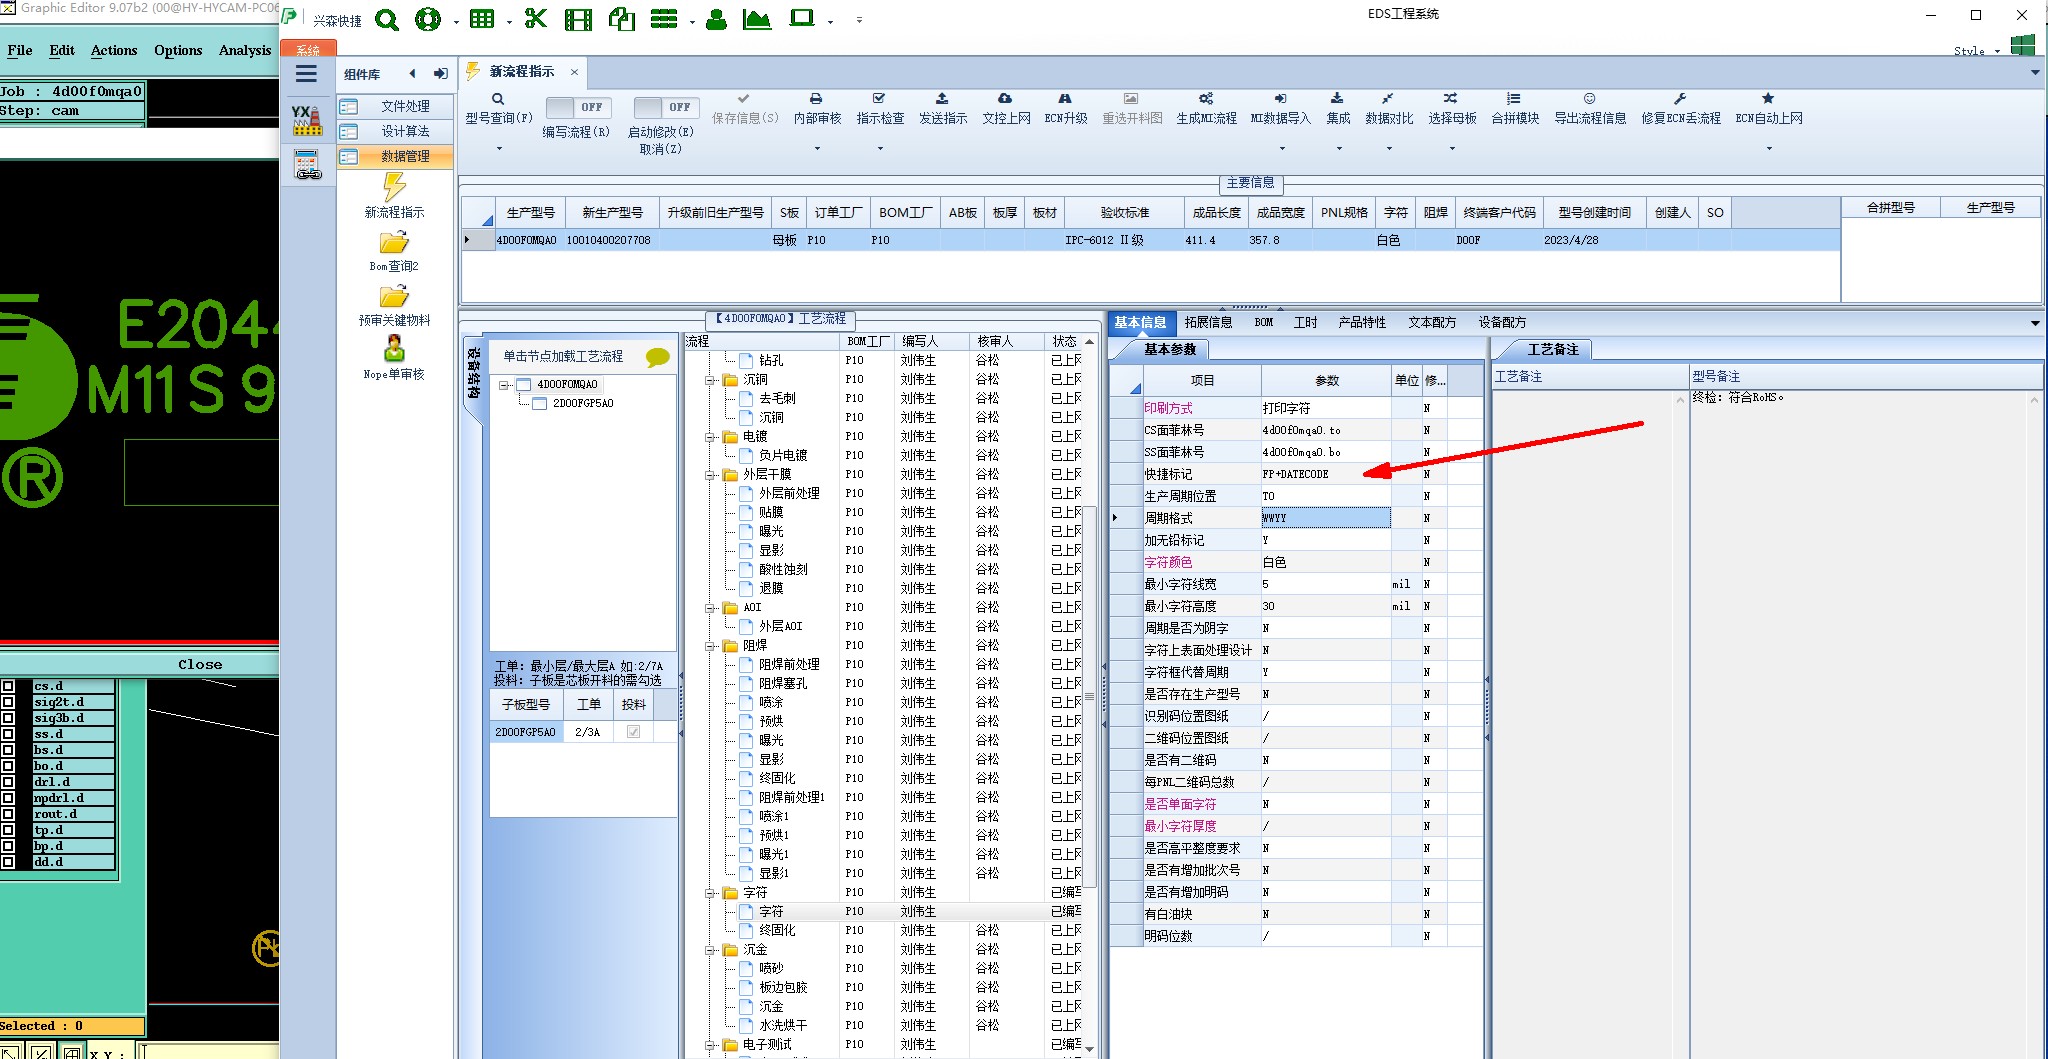Select the green scissors cut icon
The image size is (2048, 1059).
[x=536, y=19]
